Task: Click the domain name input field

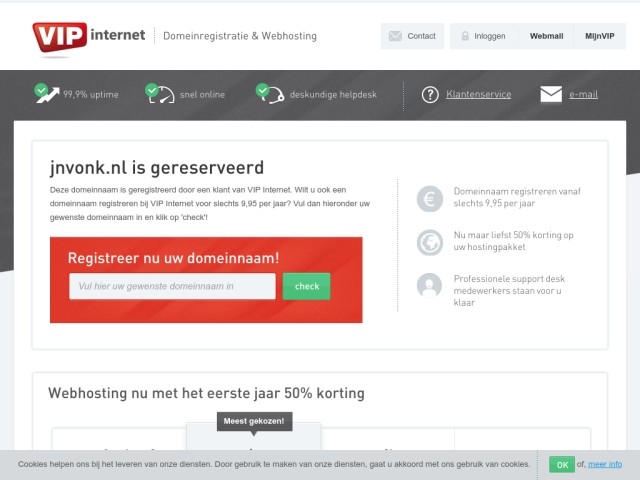Action: coord(172,286)
